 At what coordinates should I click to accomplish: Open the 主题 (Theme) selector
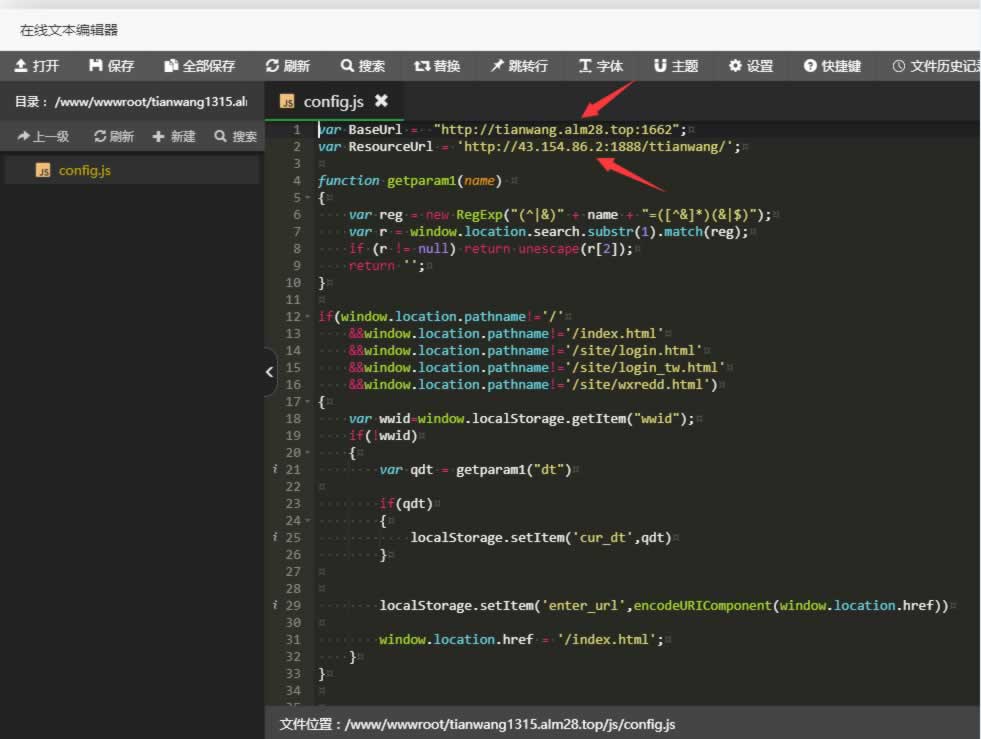click(676, 66)
